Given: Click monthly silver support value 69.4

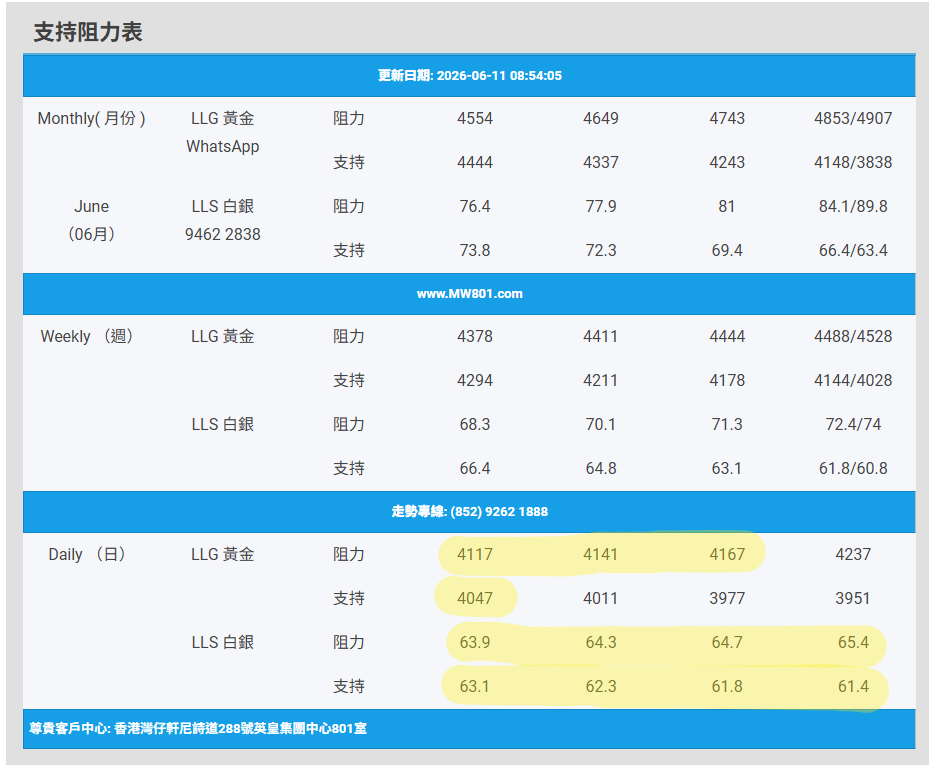Looking at the screenshot, I should [727, 251].
